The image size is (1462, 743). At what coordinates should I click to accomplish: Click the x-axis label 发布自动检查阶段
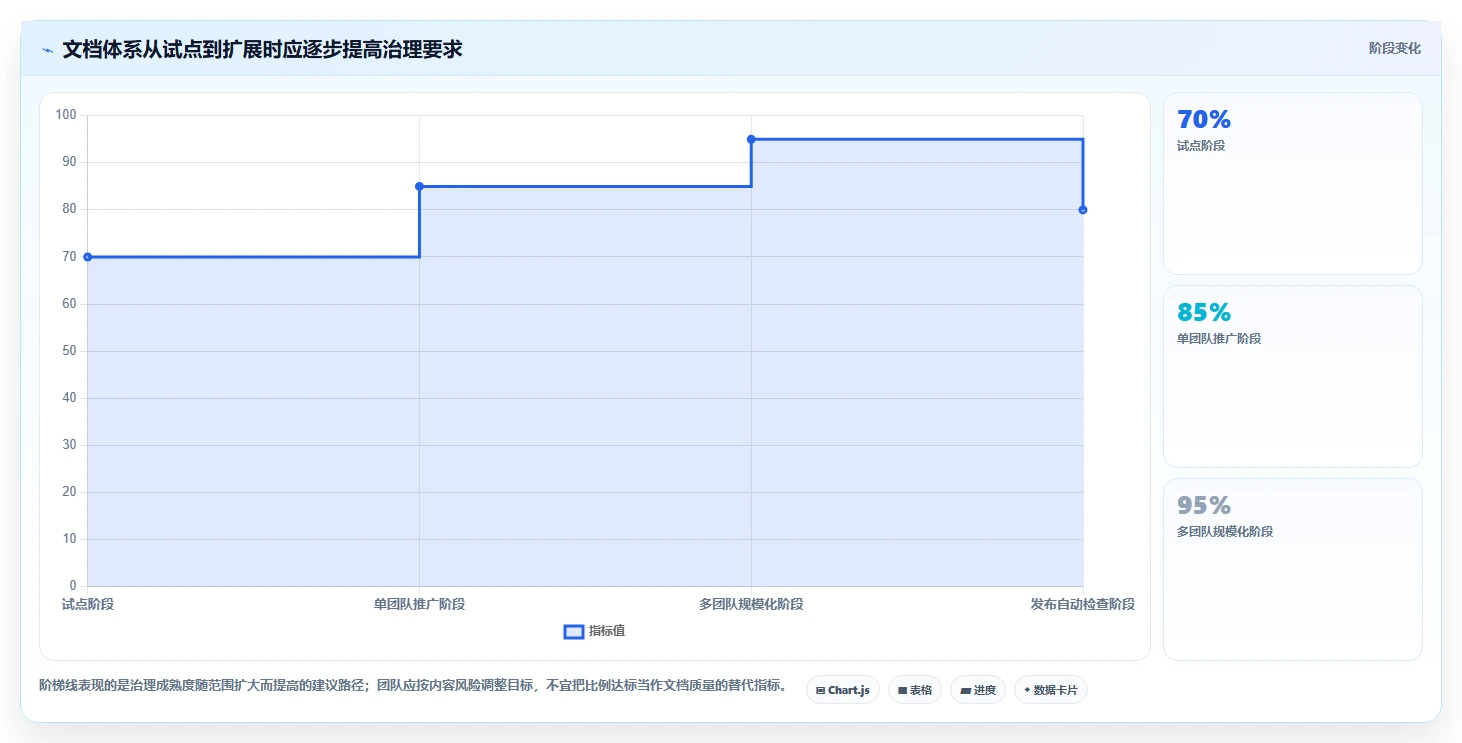tap(1083, 604)
